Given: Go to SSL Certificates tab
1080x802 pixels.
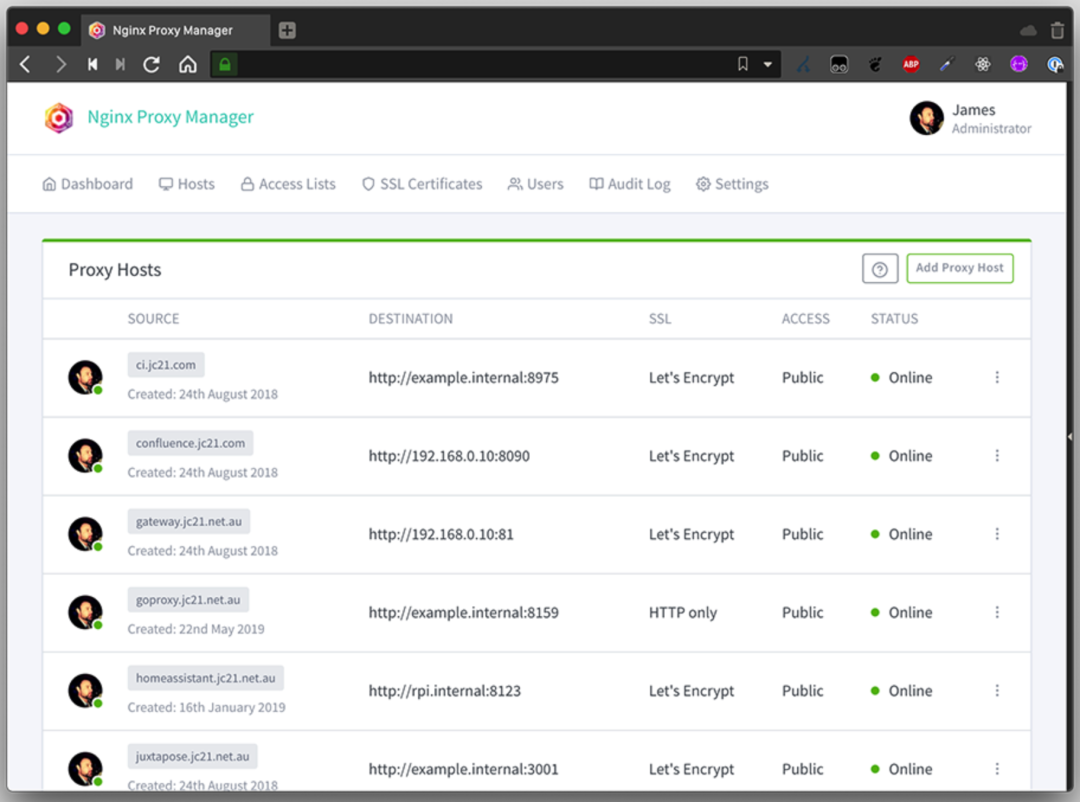Looking at the screenshot, I should [422, 184].
